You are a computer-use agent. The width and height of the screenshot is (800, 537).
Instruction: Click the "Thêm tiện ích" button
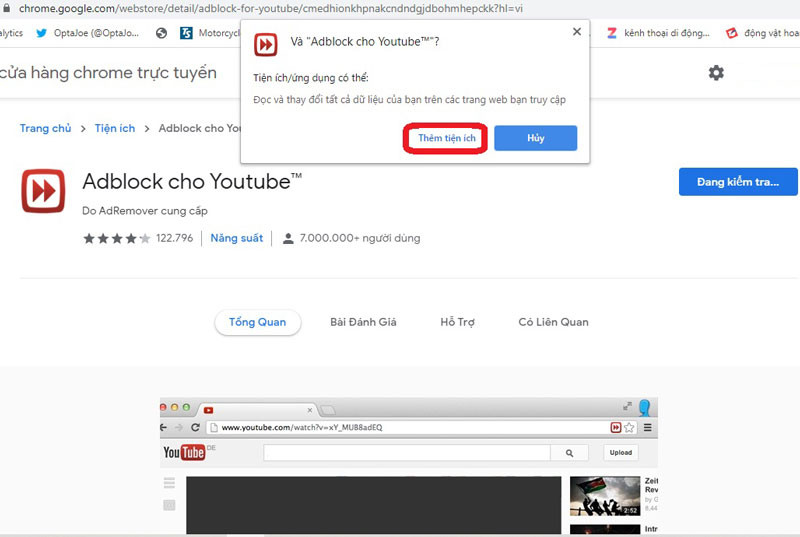point(446,138)
